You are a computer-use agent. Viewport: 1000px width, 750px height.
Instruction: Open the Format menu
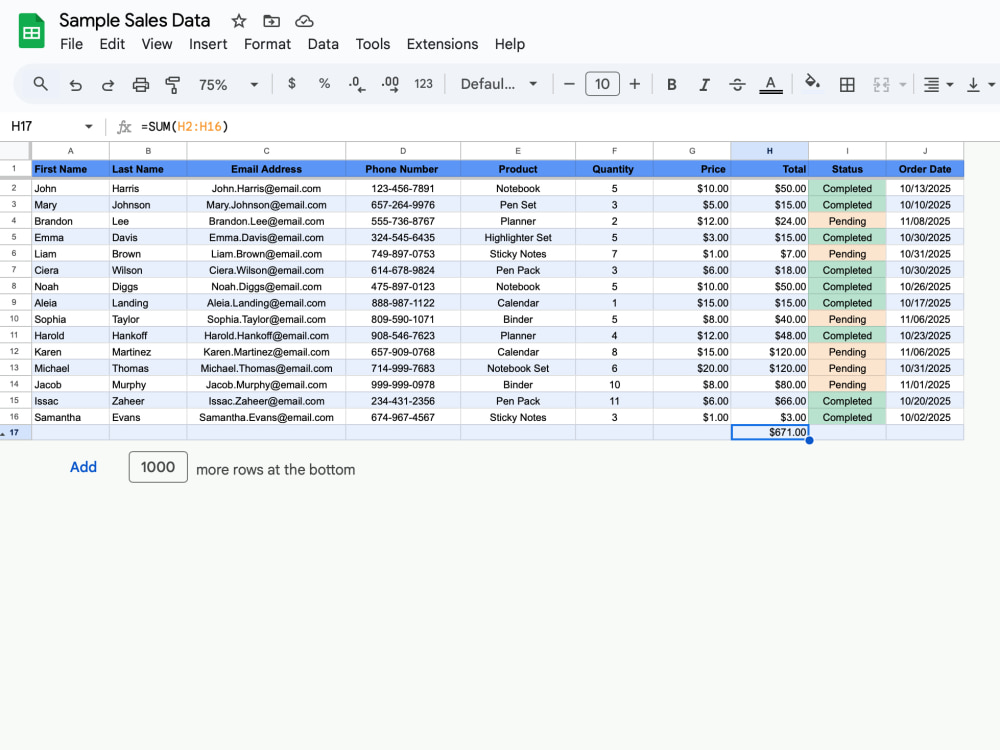[267, 44]
